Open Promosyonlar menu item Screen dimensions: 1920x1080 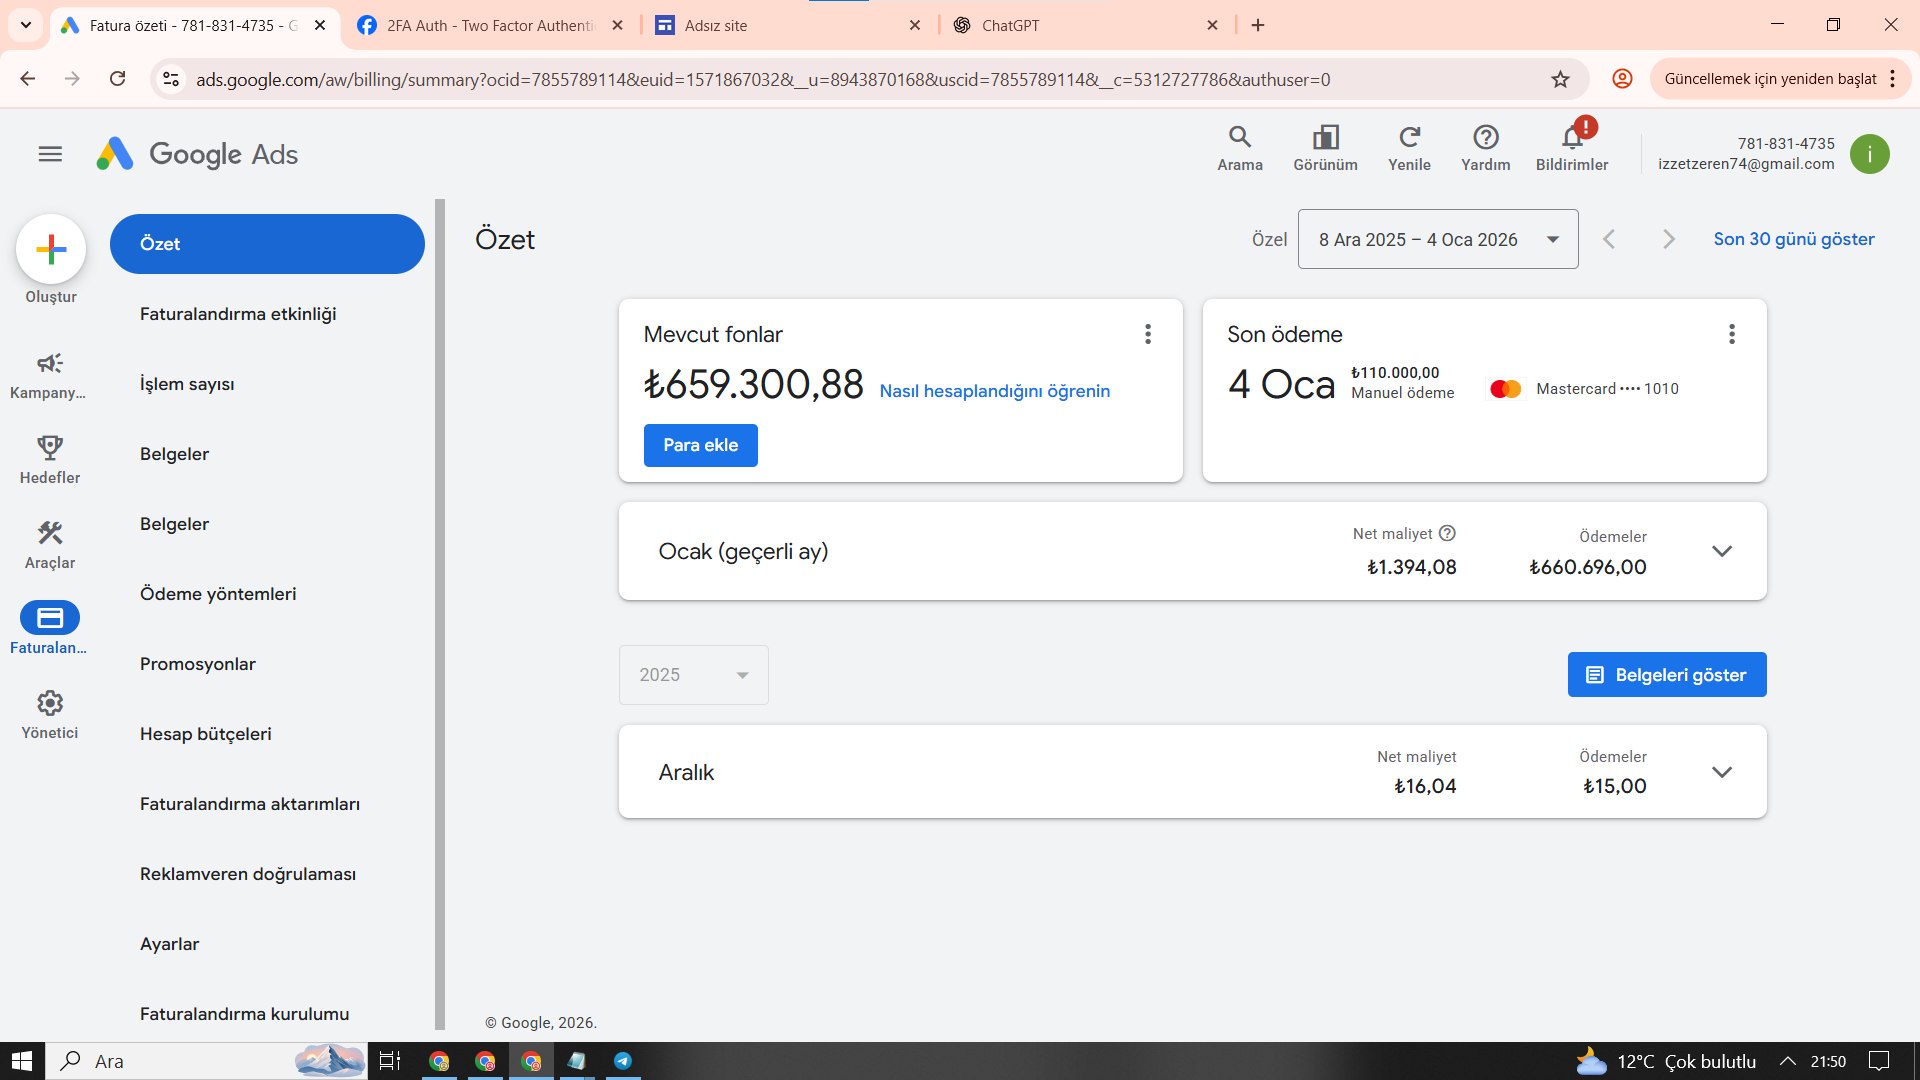[x=198, y=664]
